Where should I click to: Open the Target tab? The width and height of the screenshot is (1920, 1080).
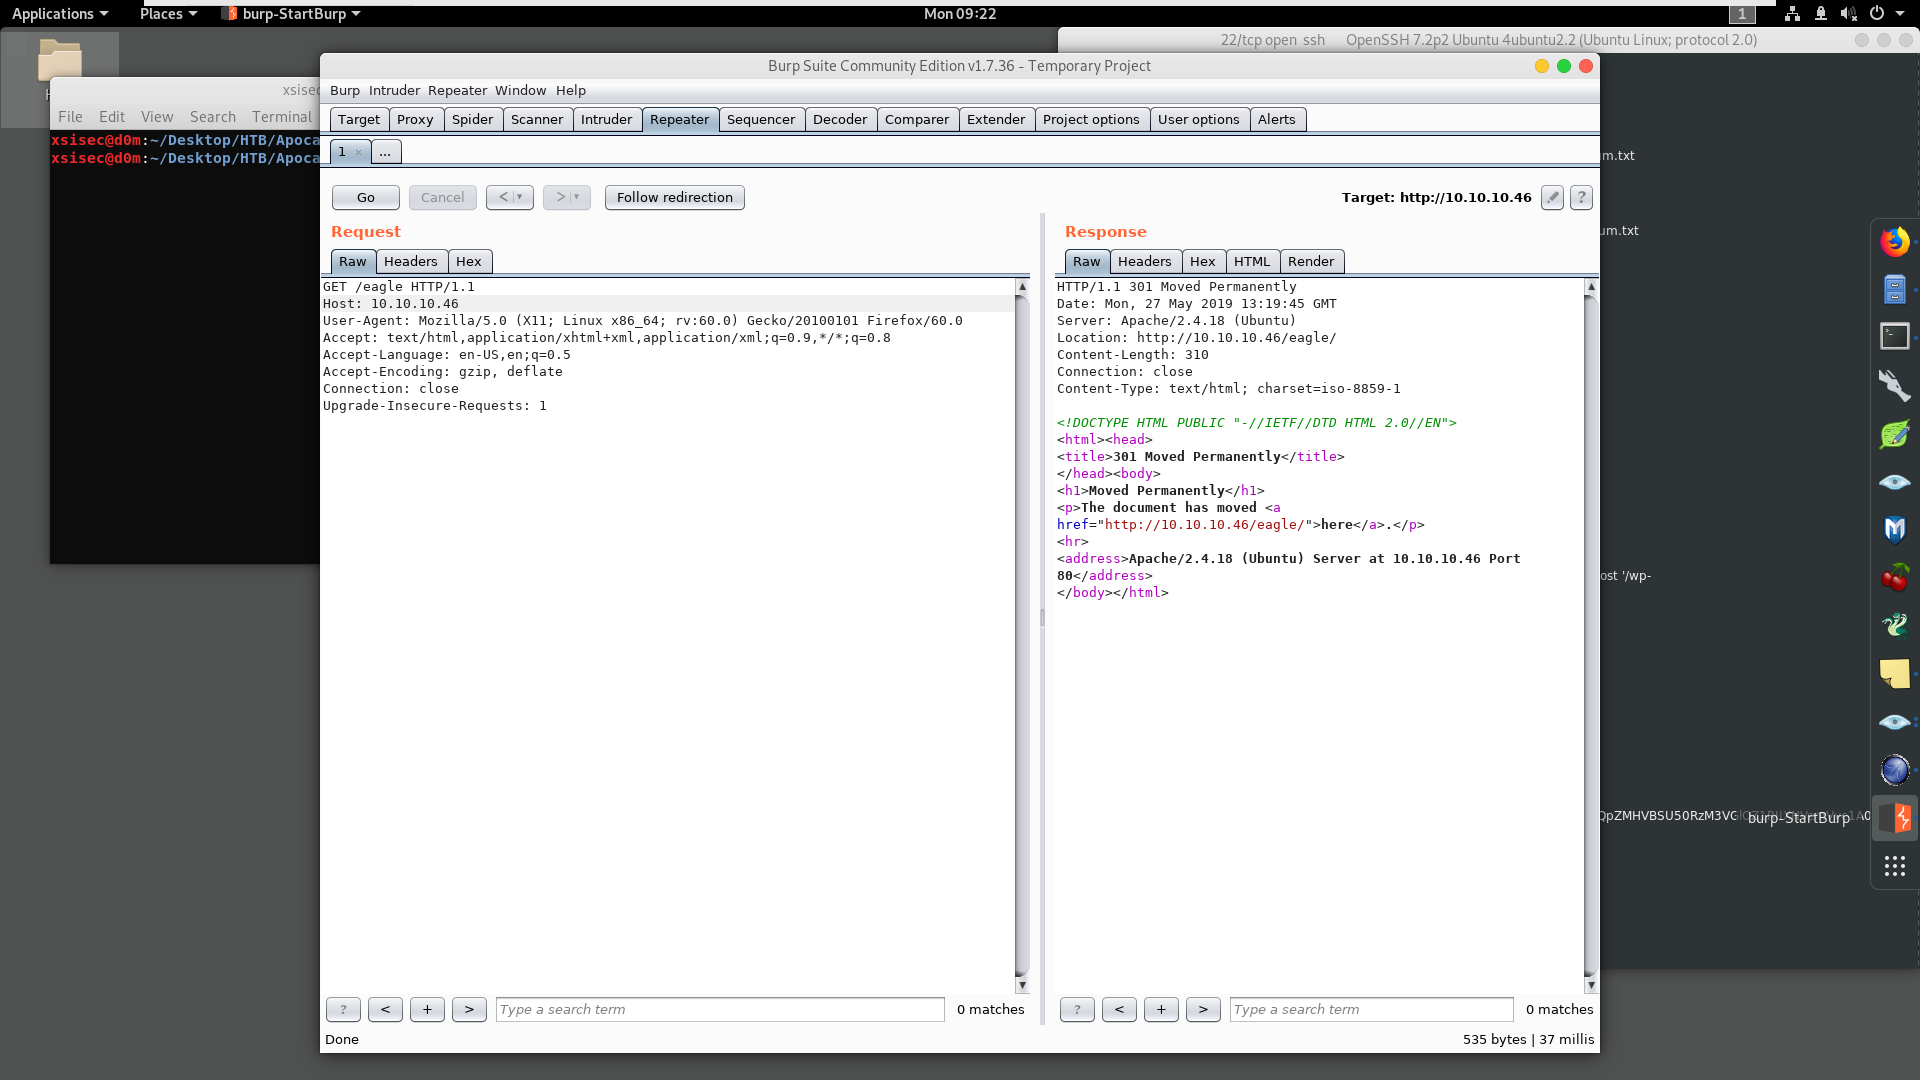[x=359, y=120]
